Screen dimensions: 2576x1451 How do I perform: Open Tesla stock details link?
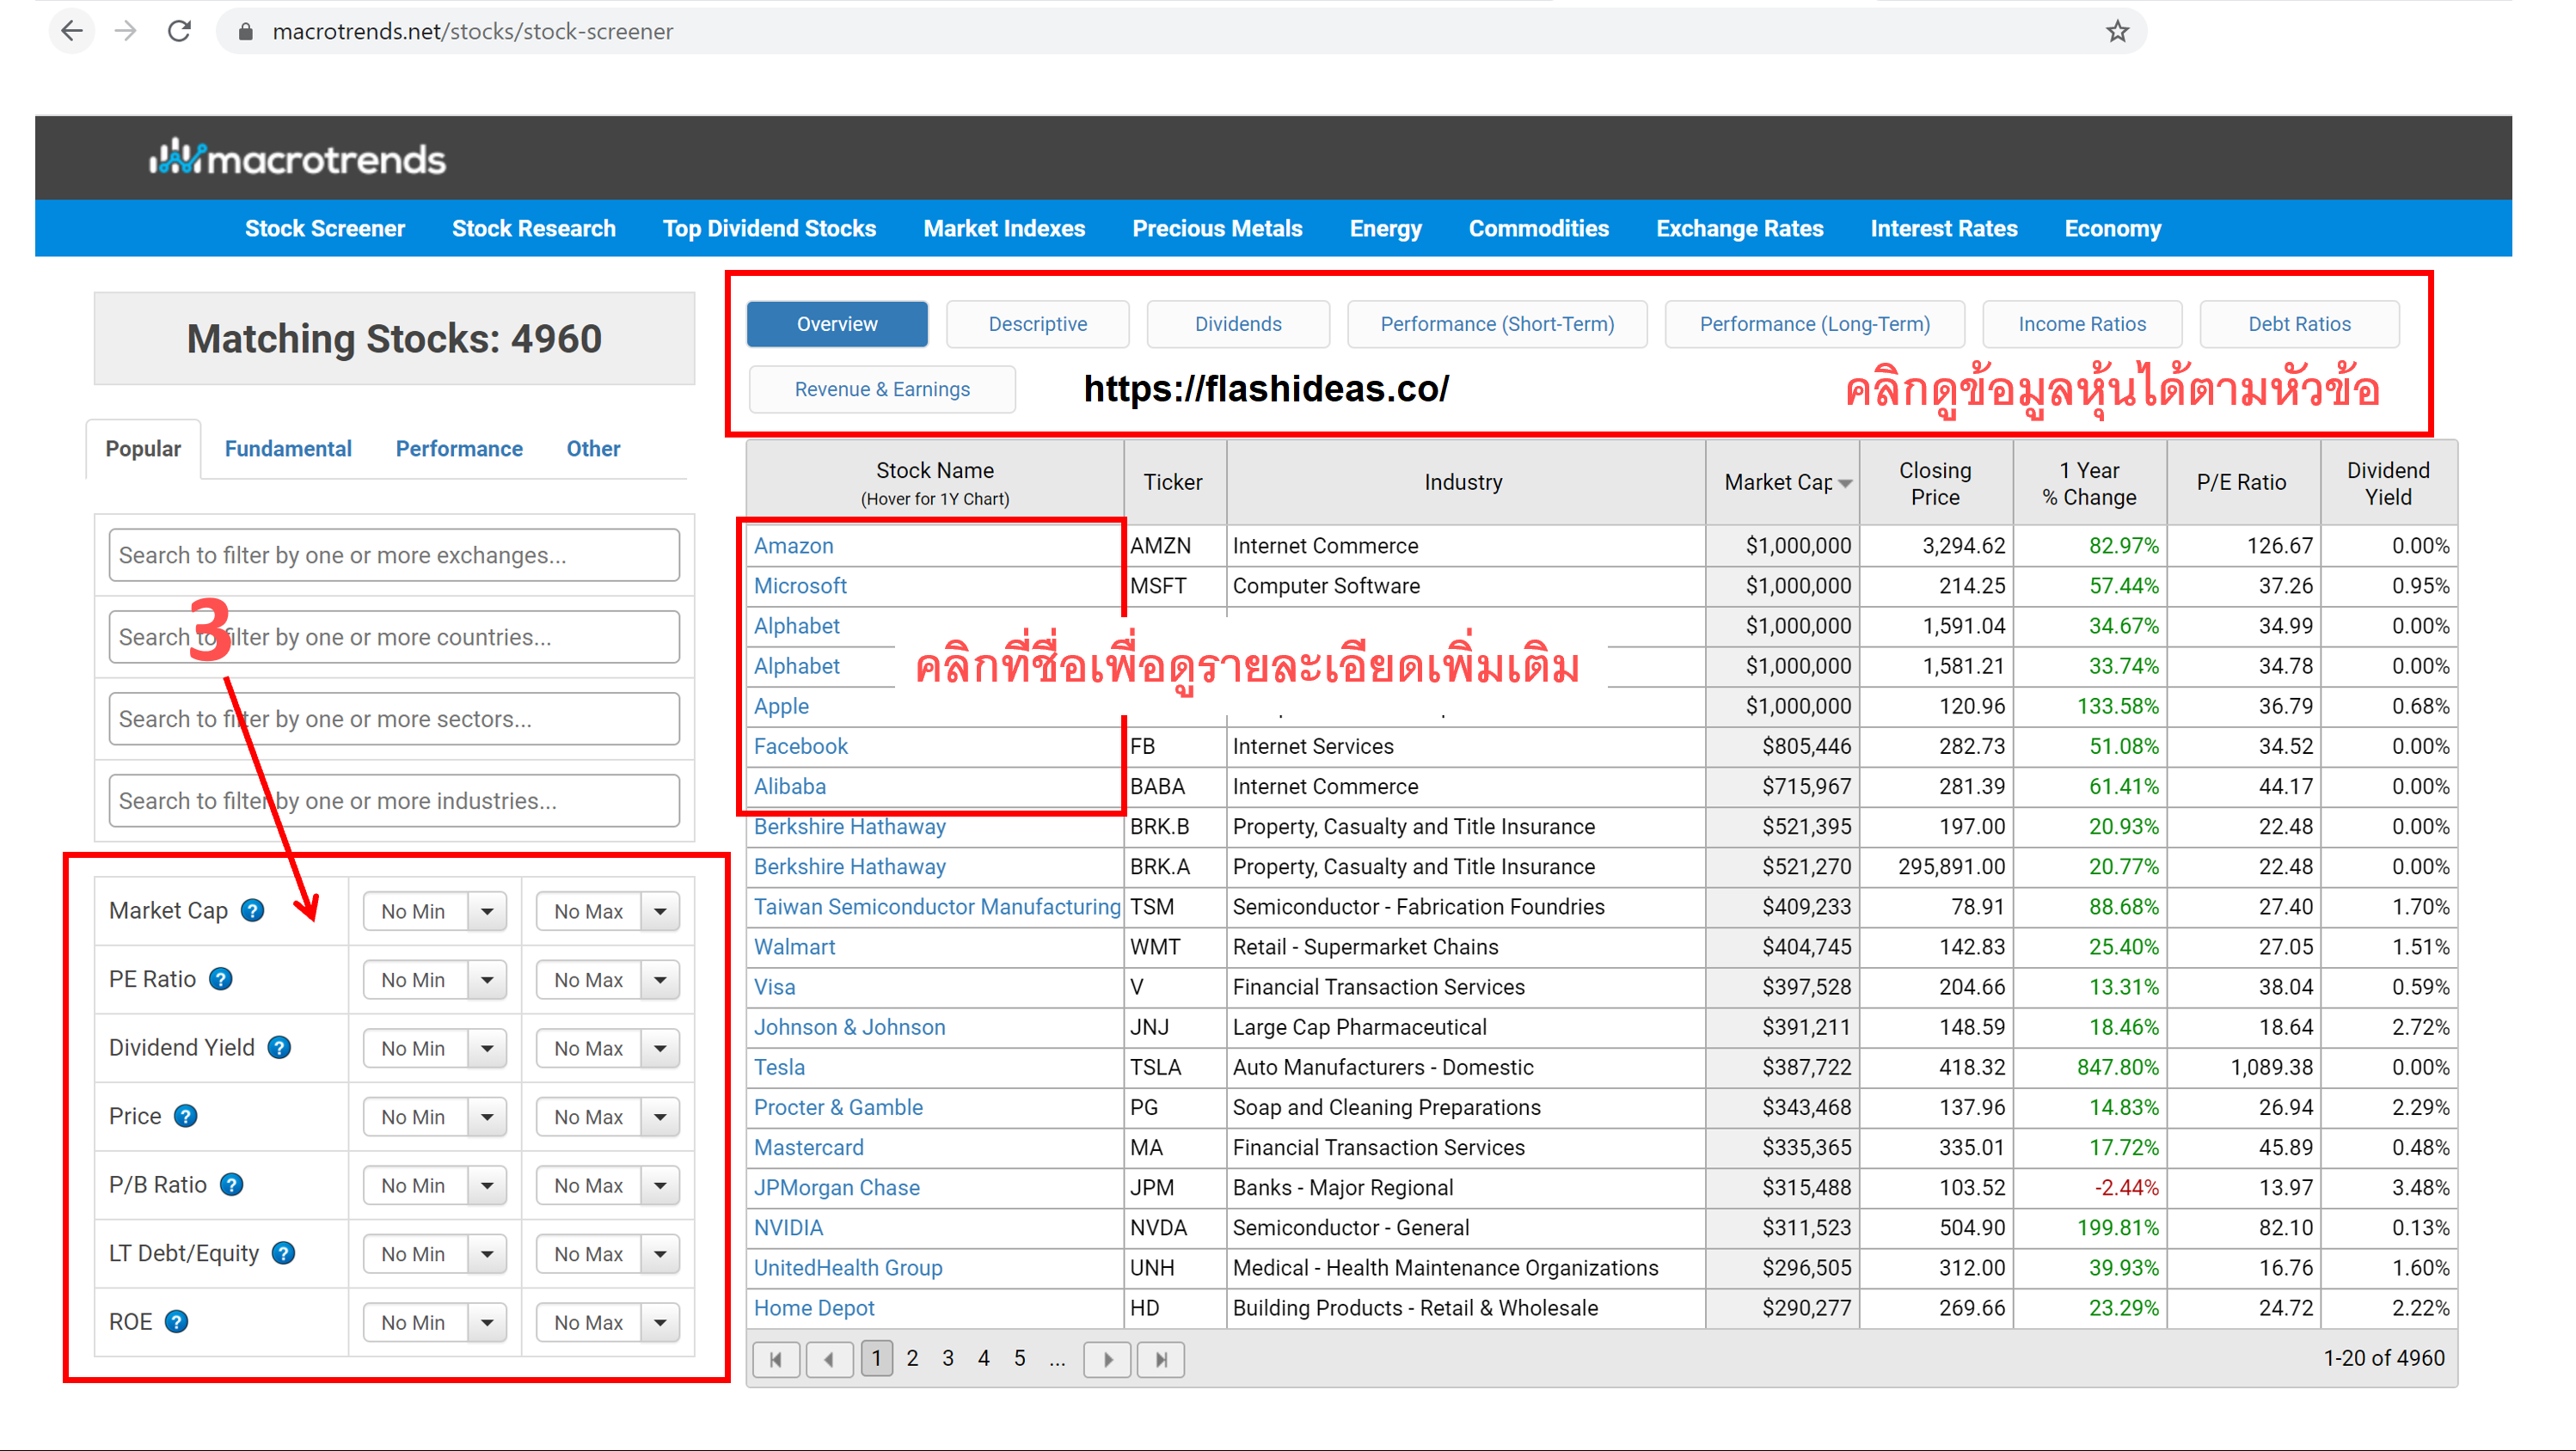tap(779, 1067)
